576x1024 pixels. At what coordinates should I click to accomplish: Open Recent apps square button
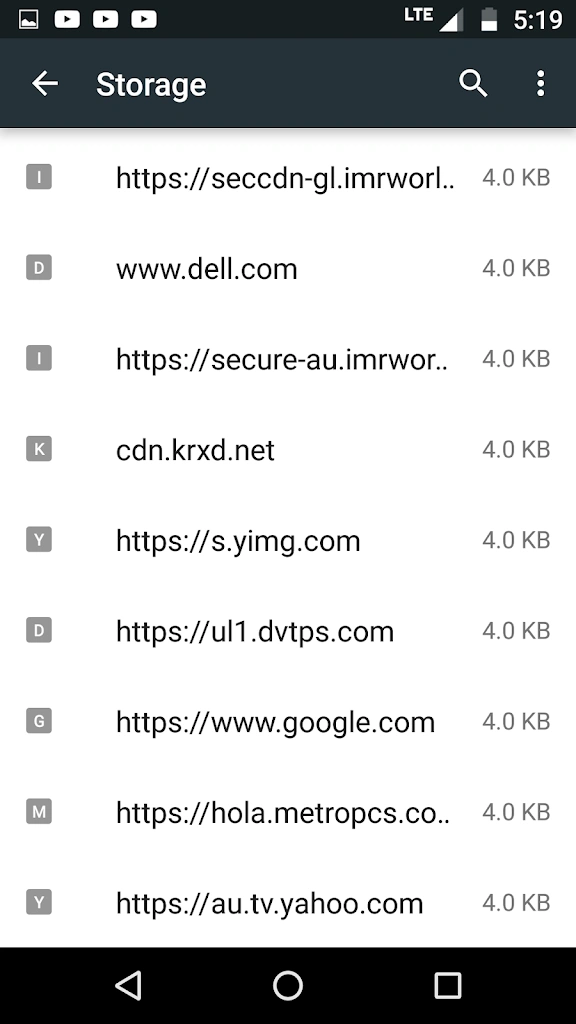click(448, 985)
